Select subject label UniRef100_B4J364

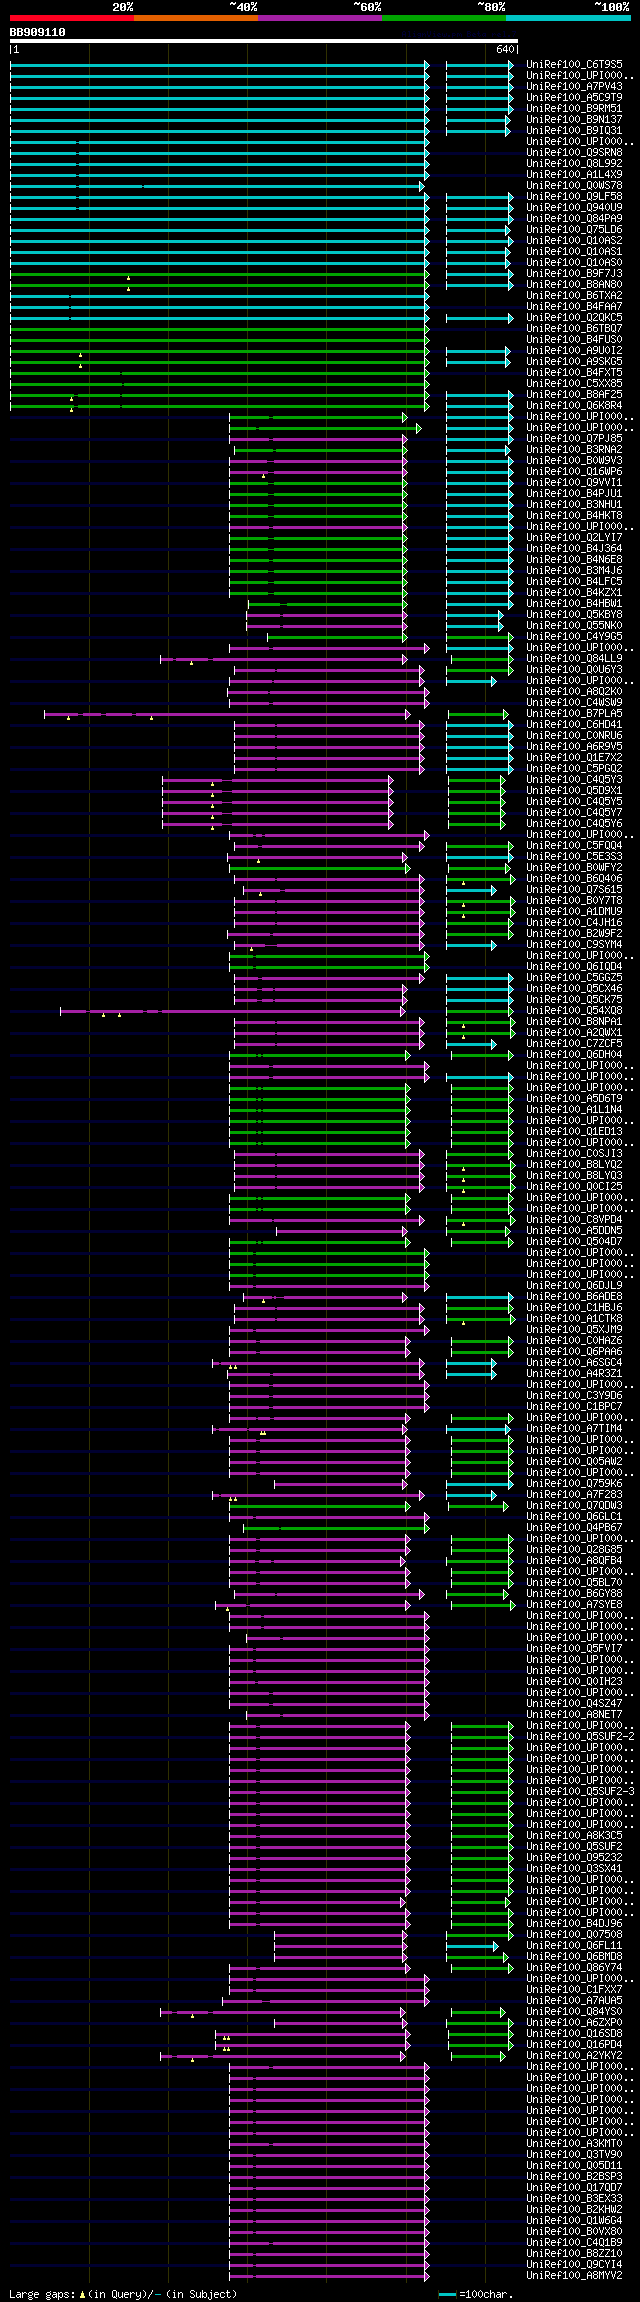tap(574, 548)
